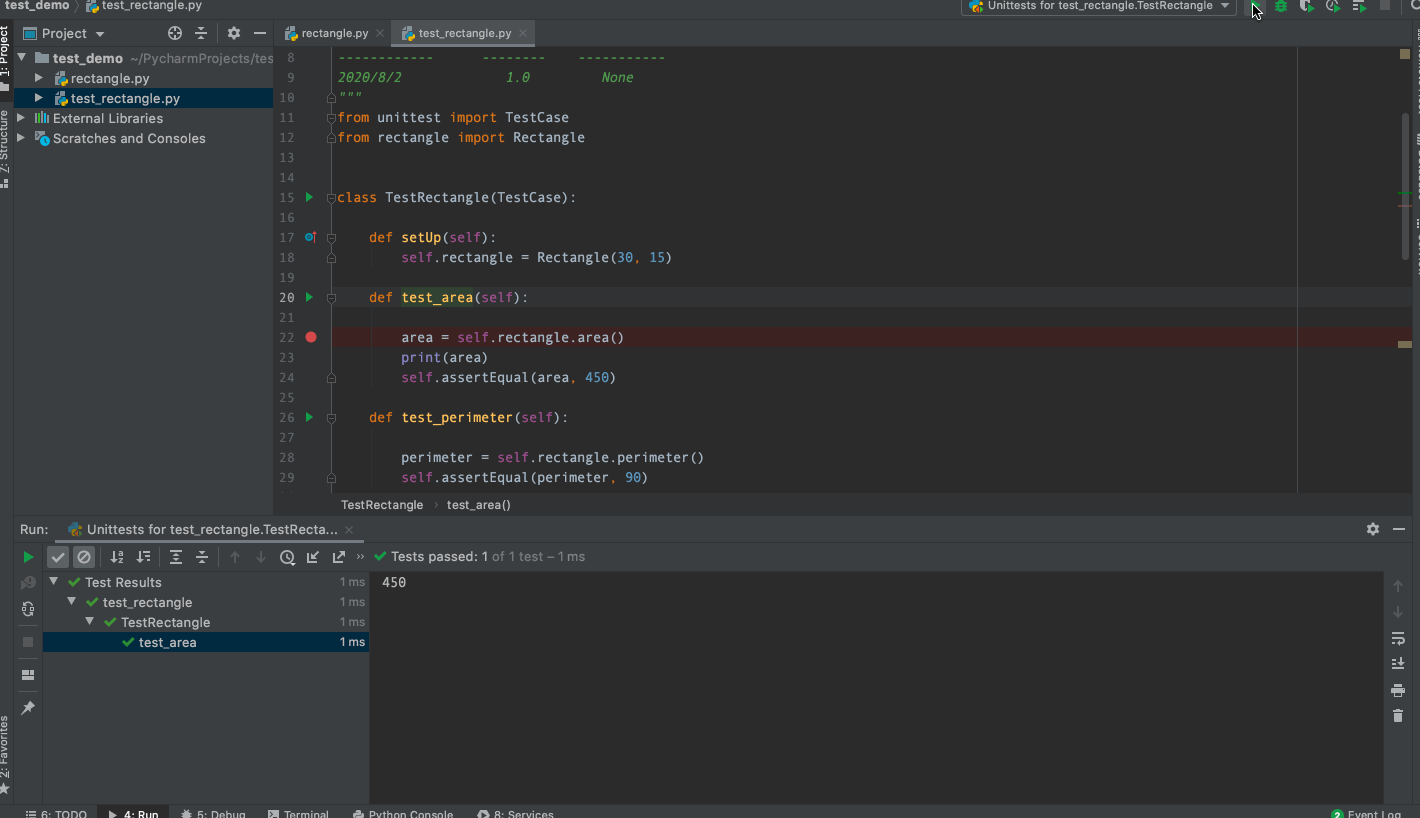Open Project view dropdown
The width and height of the screenshot is (1420, 818).
pos(64,33)
